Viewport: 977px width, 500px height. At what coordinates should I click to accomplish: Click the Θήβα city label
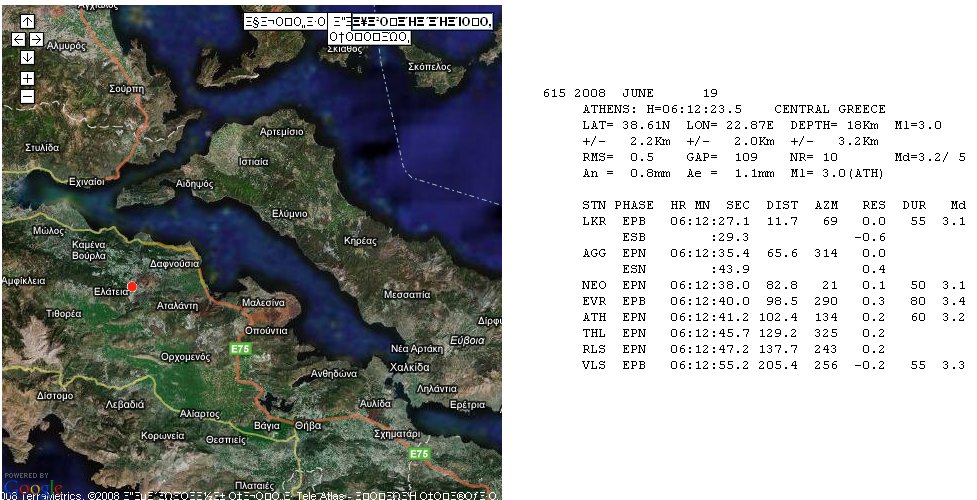[308, 425]
